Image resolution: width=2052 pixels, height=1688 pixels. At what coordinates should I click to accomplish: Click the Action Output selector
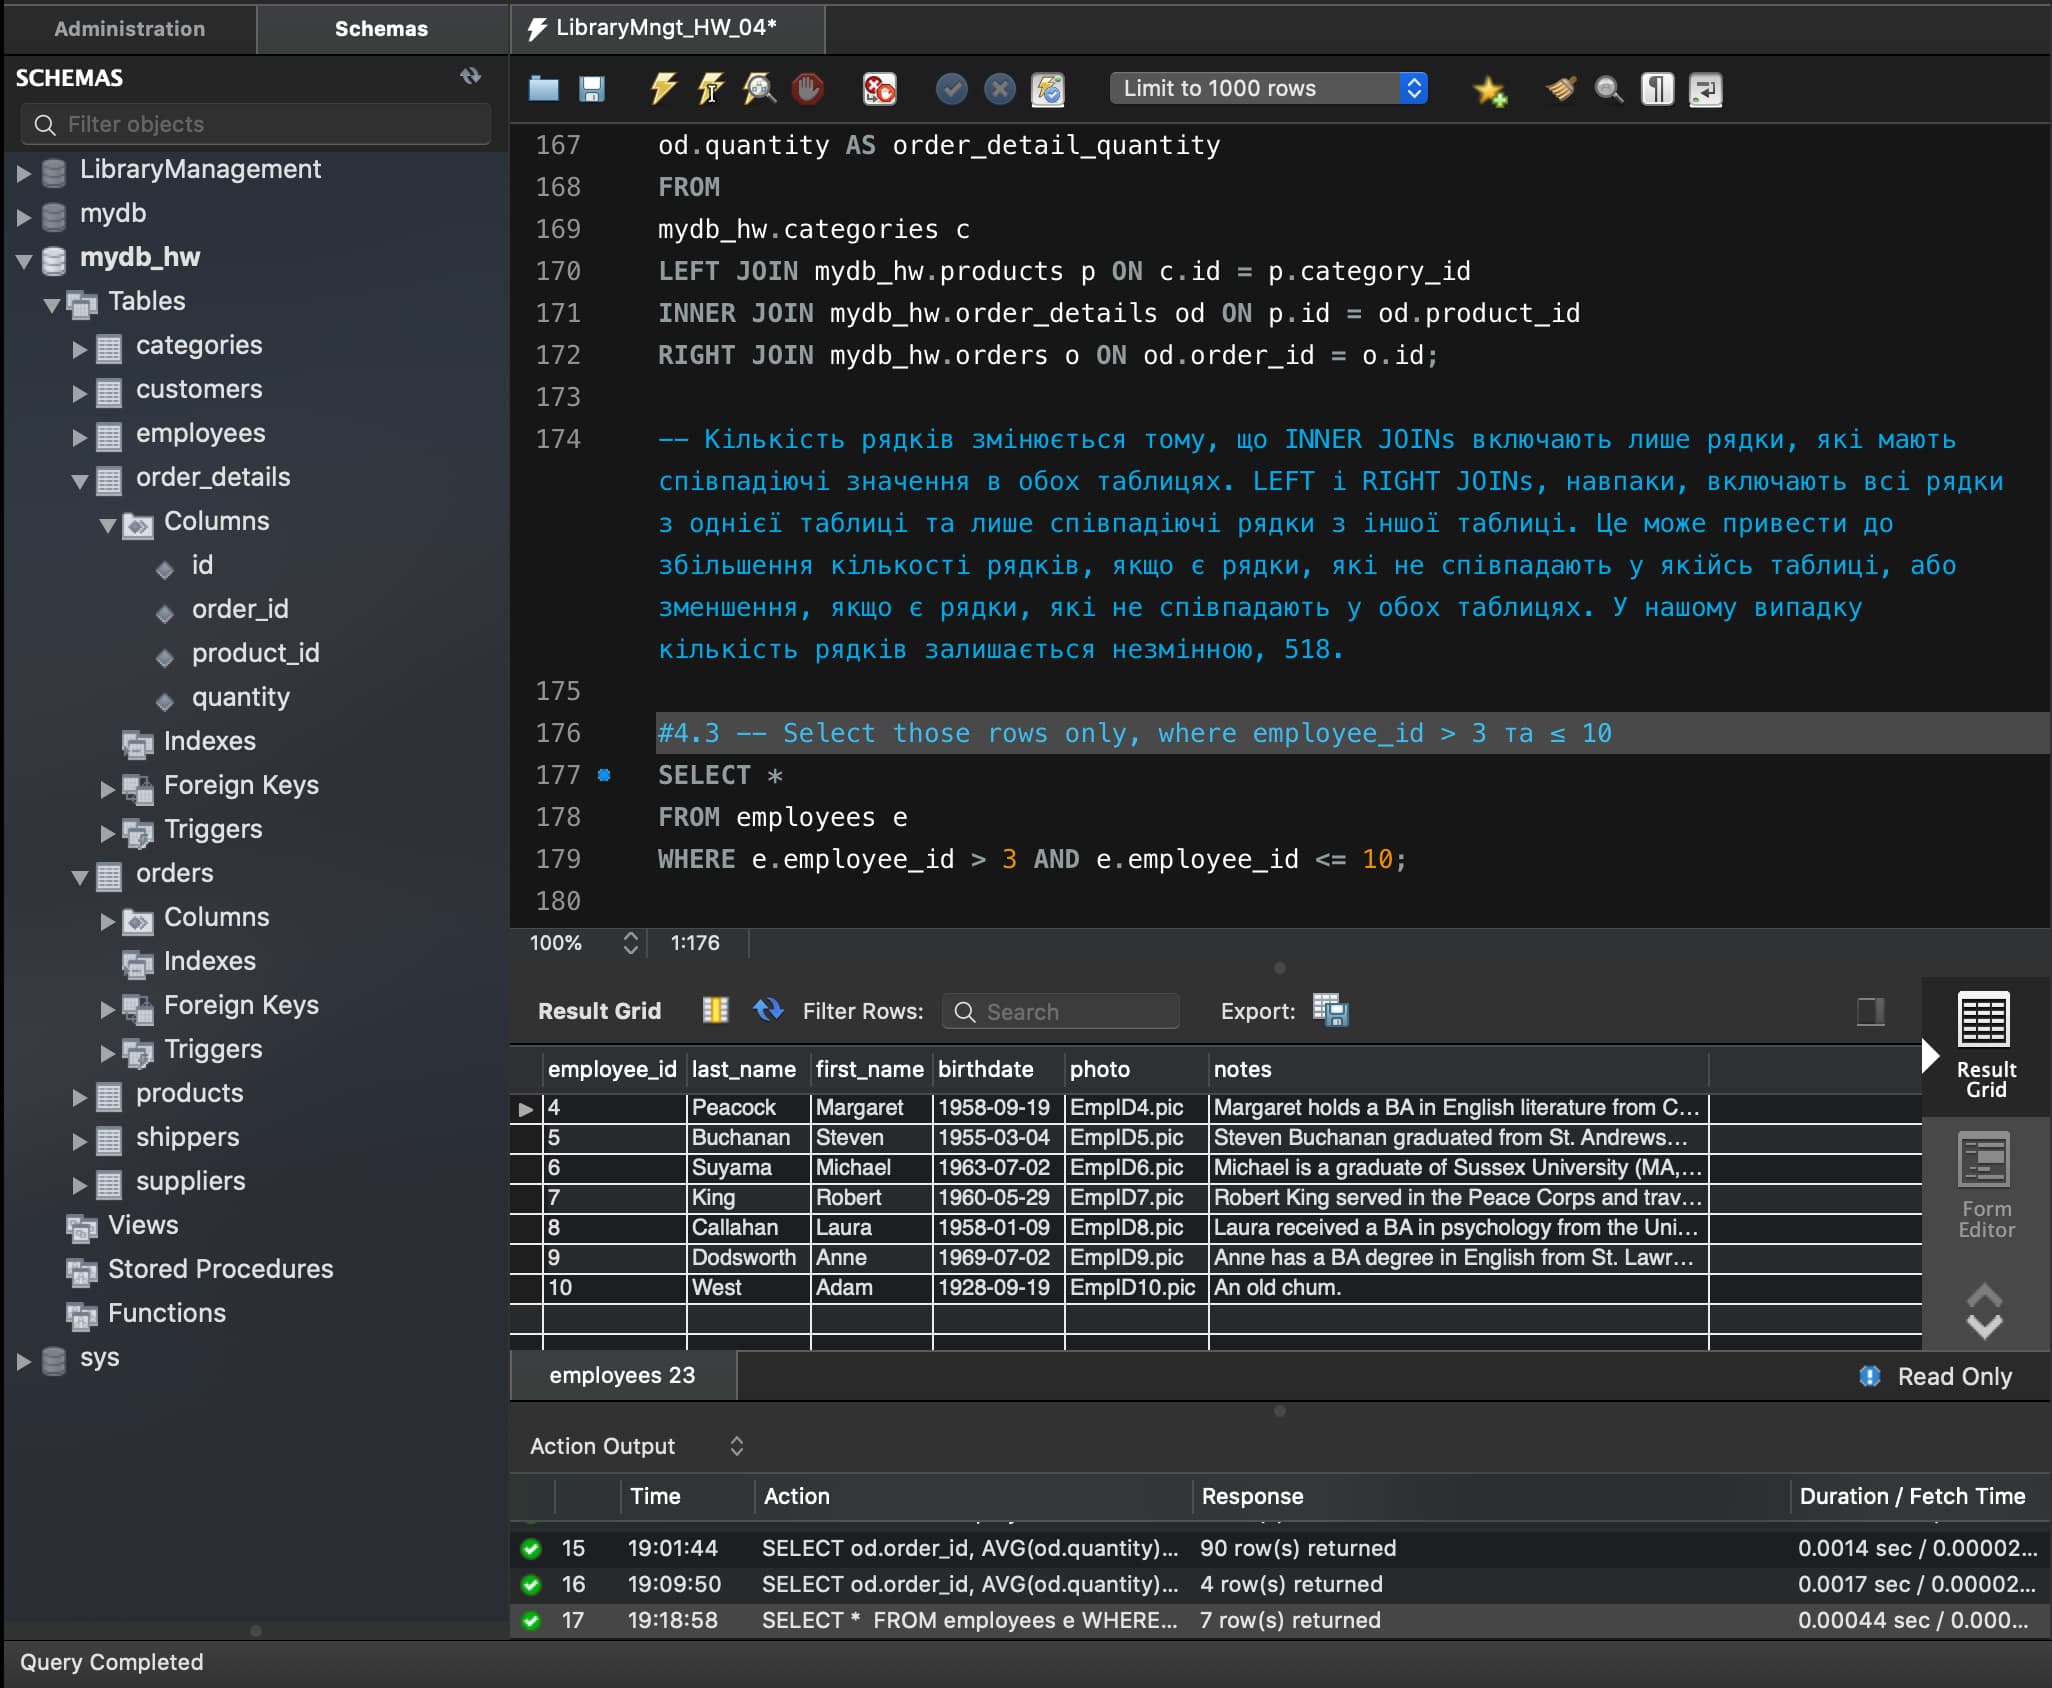[636, 1446]
